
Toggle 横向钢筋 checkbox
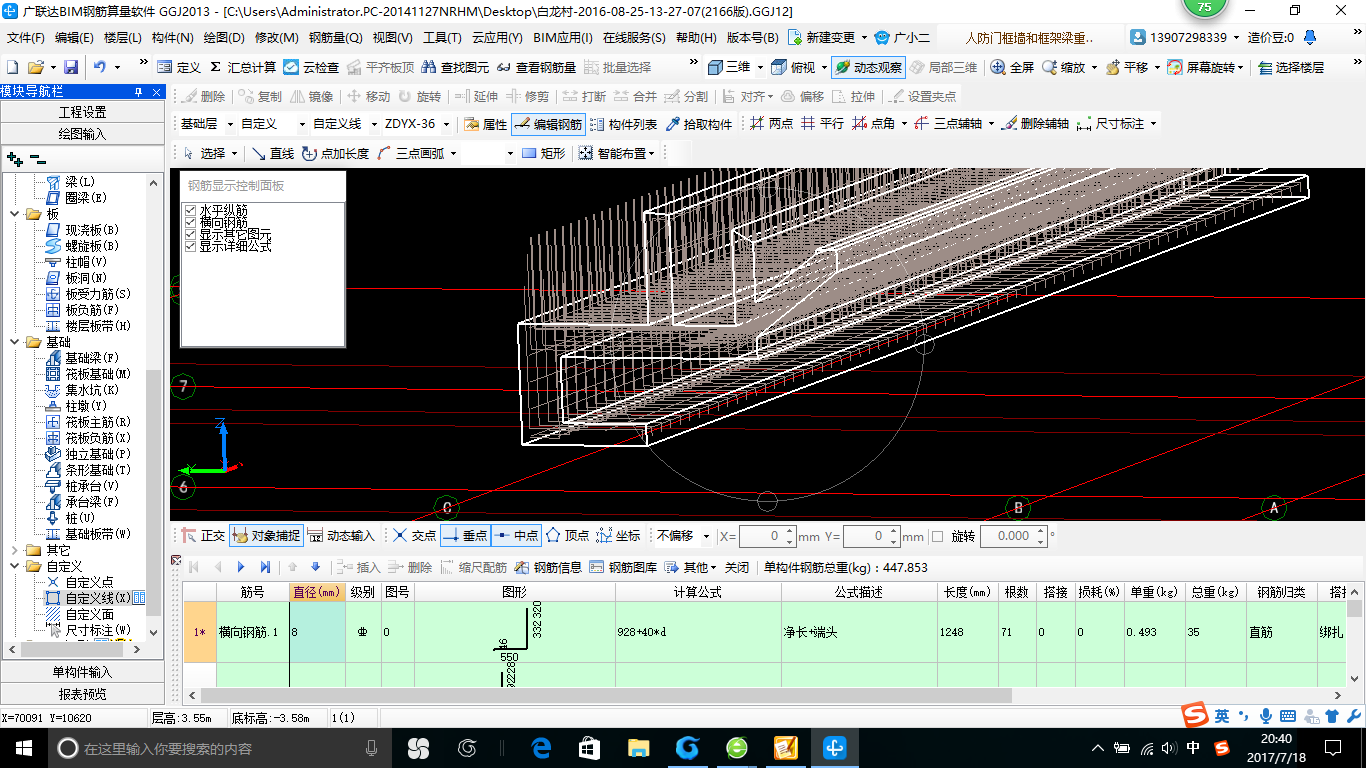[x=190, y=222]
